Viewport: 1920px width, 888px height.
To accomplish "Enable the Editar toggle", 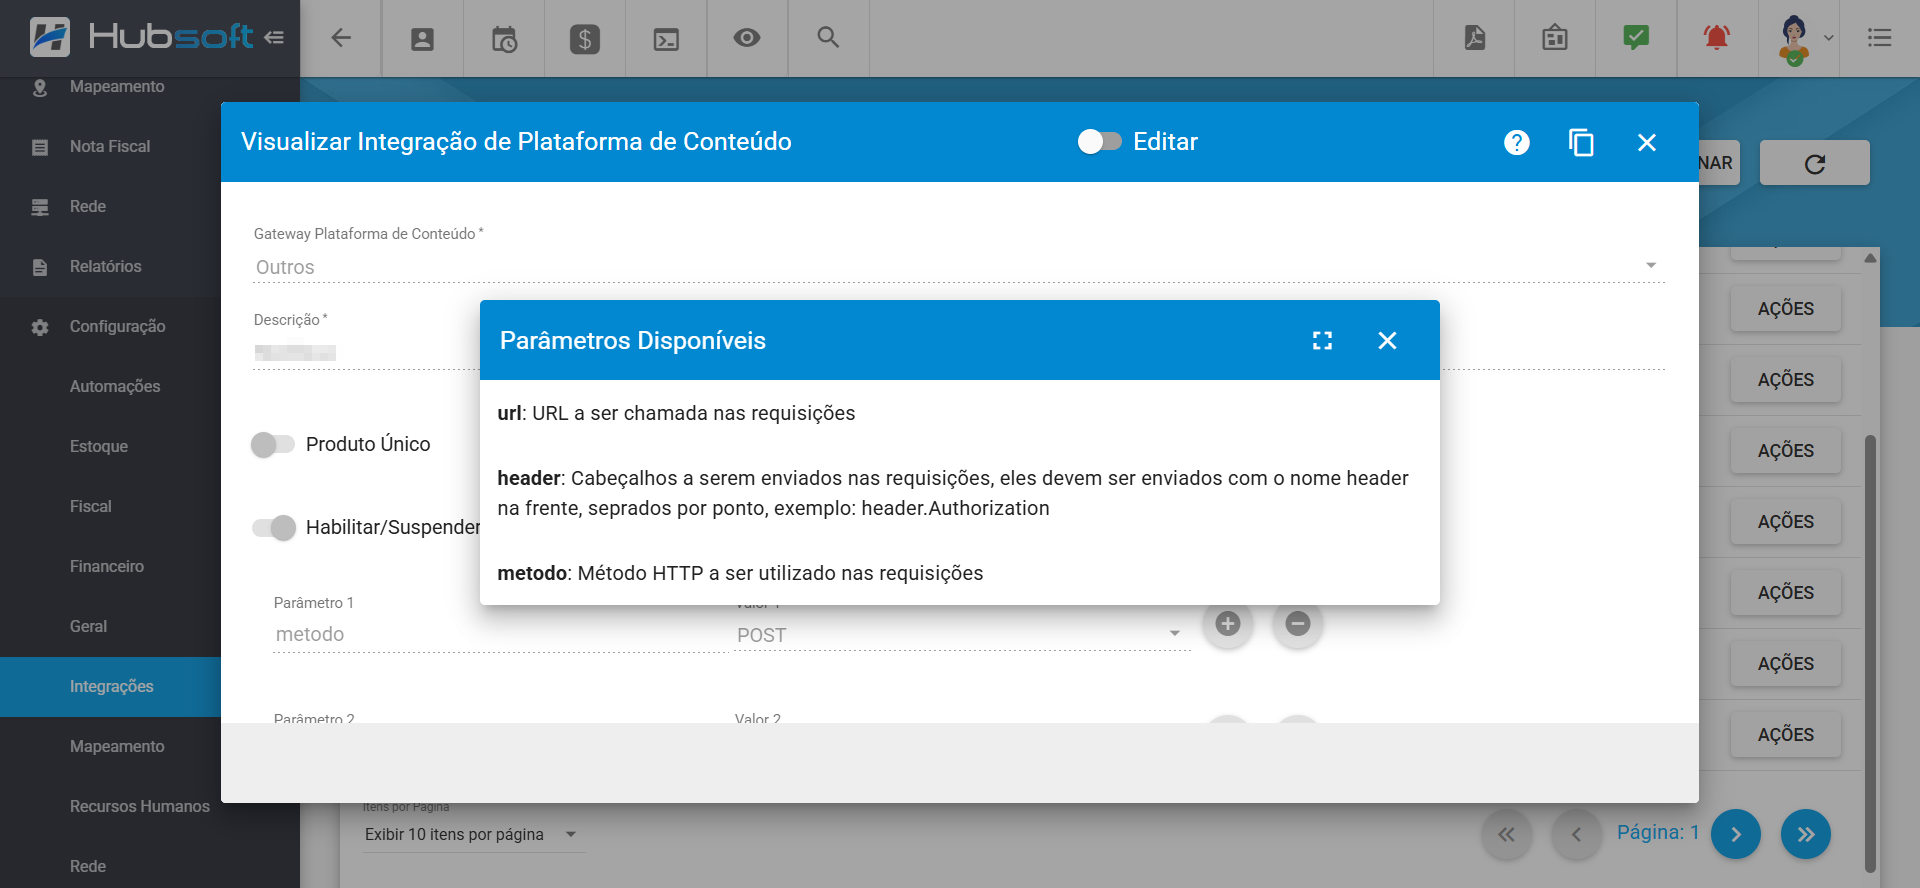I will pos(1099,142).
